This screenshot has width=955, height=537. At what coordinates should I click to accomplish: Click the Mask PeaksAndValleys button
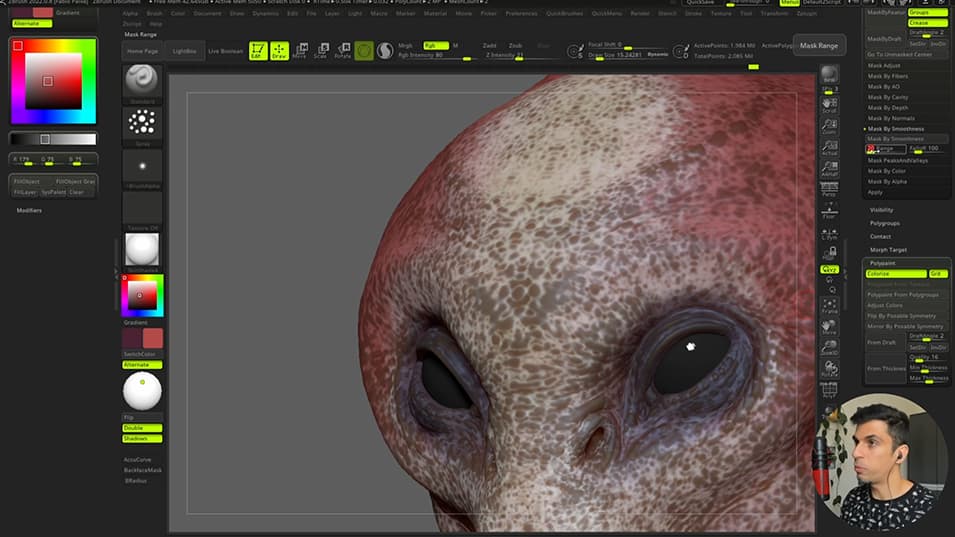898,161
